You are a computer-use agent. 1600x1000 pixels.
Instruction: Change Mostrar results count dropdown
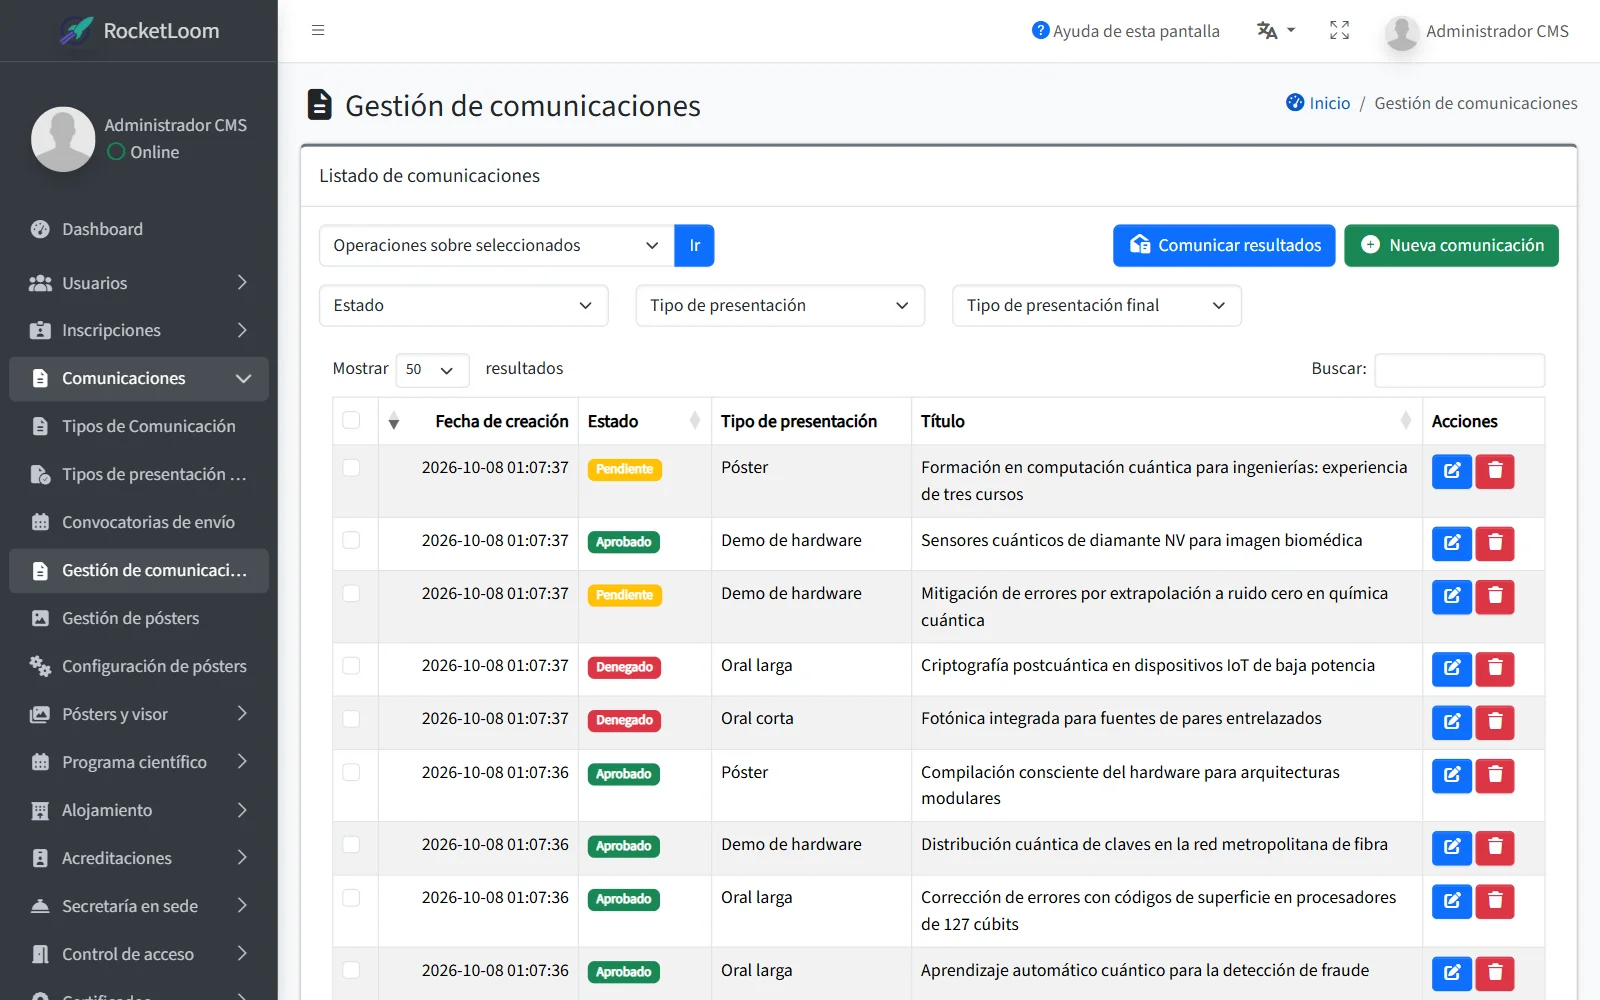[x=432, y=369]
